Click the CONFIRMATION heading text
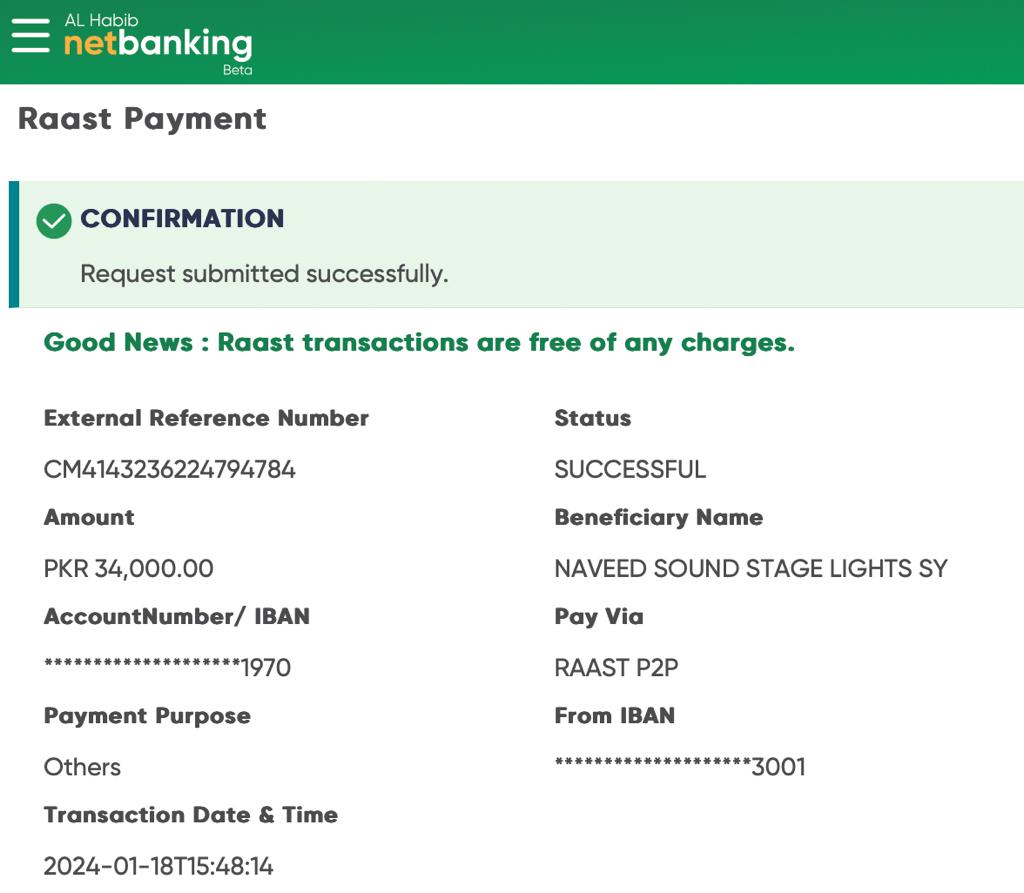The image size is (1024, 893). click(x=182, y=219)
